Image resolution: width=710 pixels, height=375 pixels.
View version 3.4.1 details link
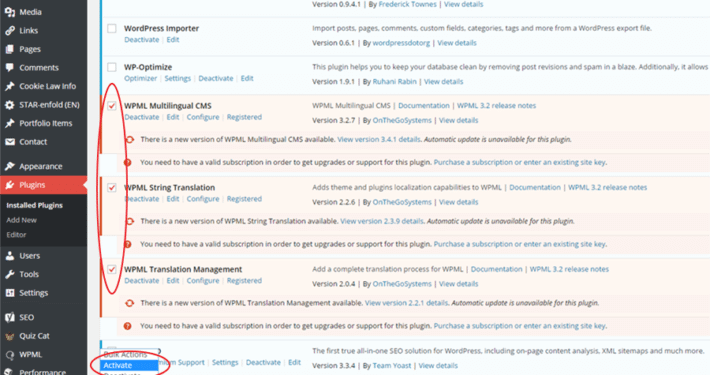(x=379, y=139)
